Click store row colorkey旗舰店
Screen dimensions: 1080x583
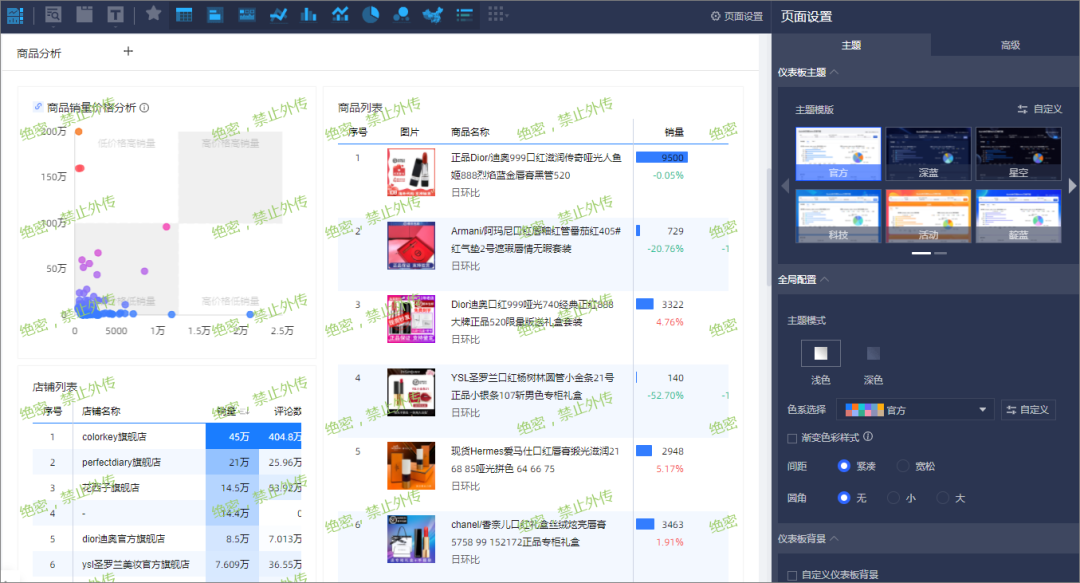pyautogui.click(x=167, y=436)
